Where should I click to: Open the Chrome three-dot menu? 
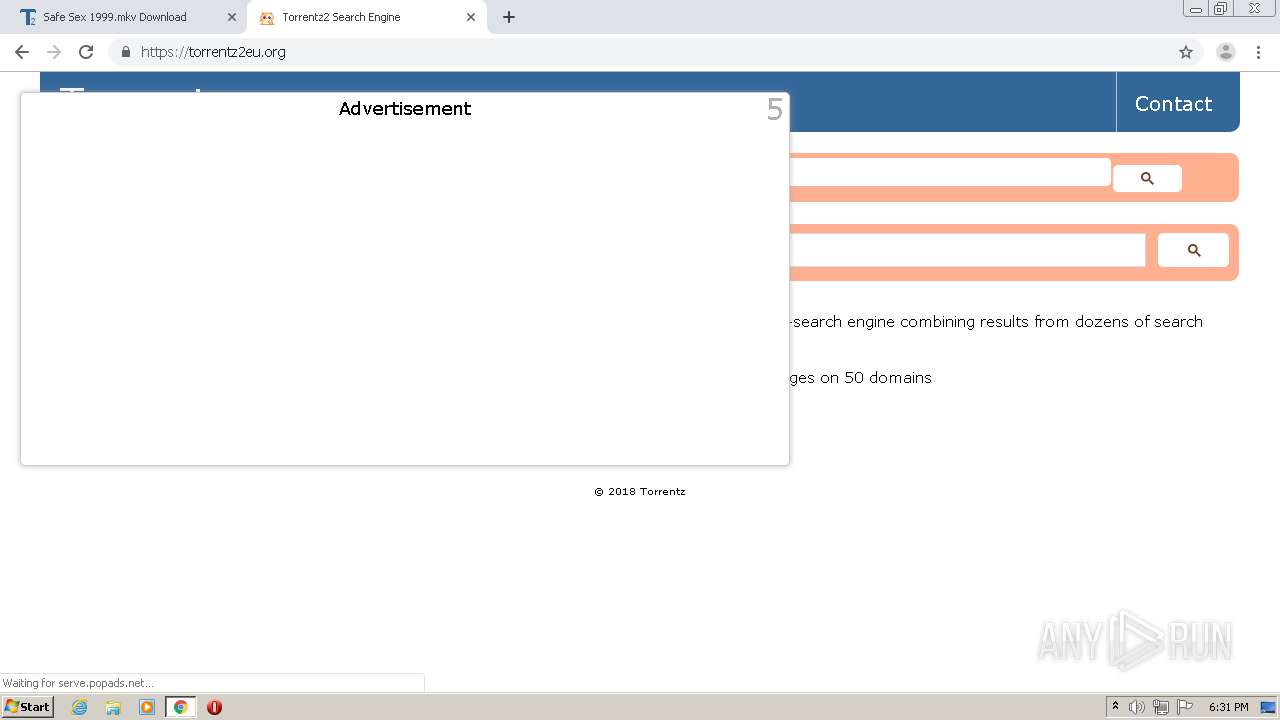1259,52
